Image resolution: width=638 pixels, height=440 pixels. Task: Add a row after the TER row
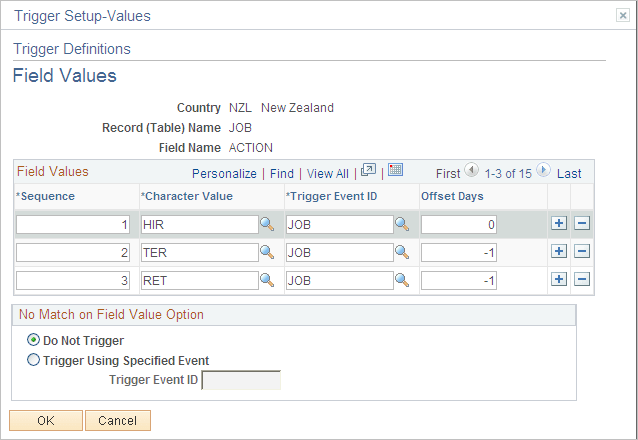(x=559, y=251)
